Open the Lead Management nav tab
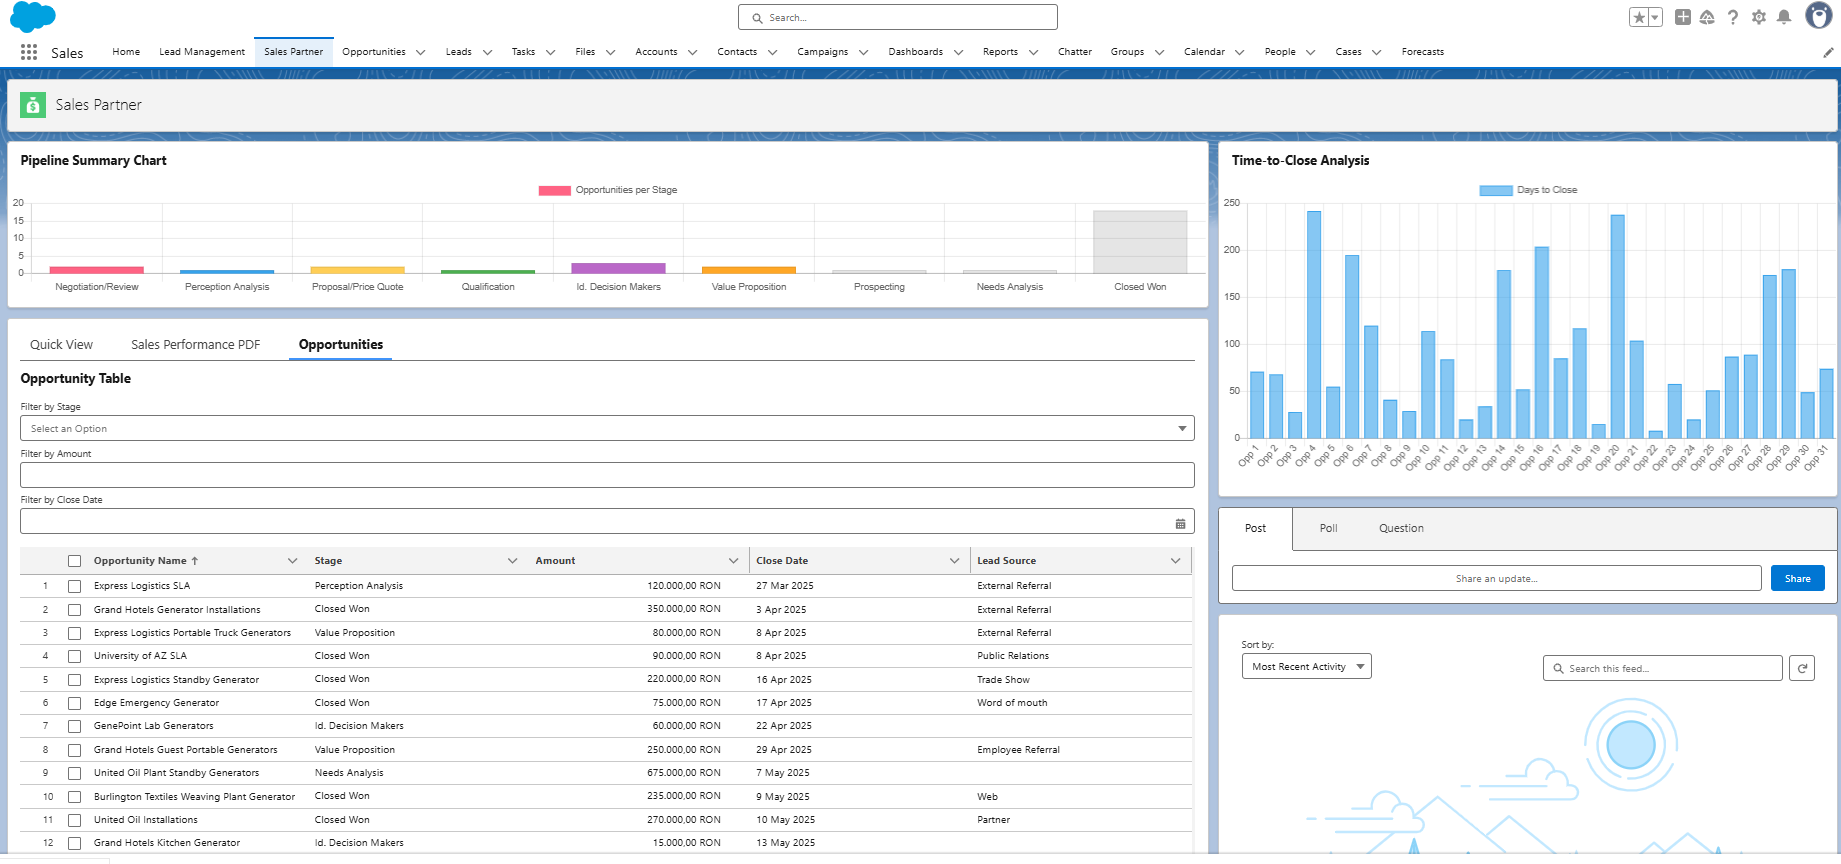Screen dimensions: 1841x864 [x=202, y=52]
